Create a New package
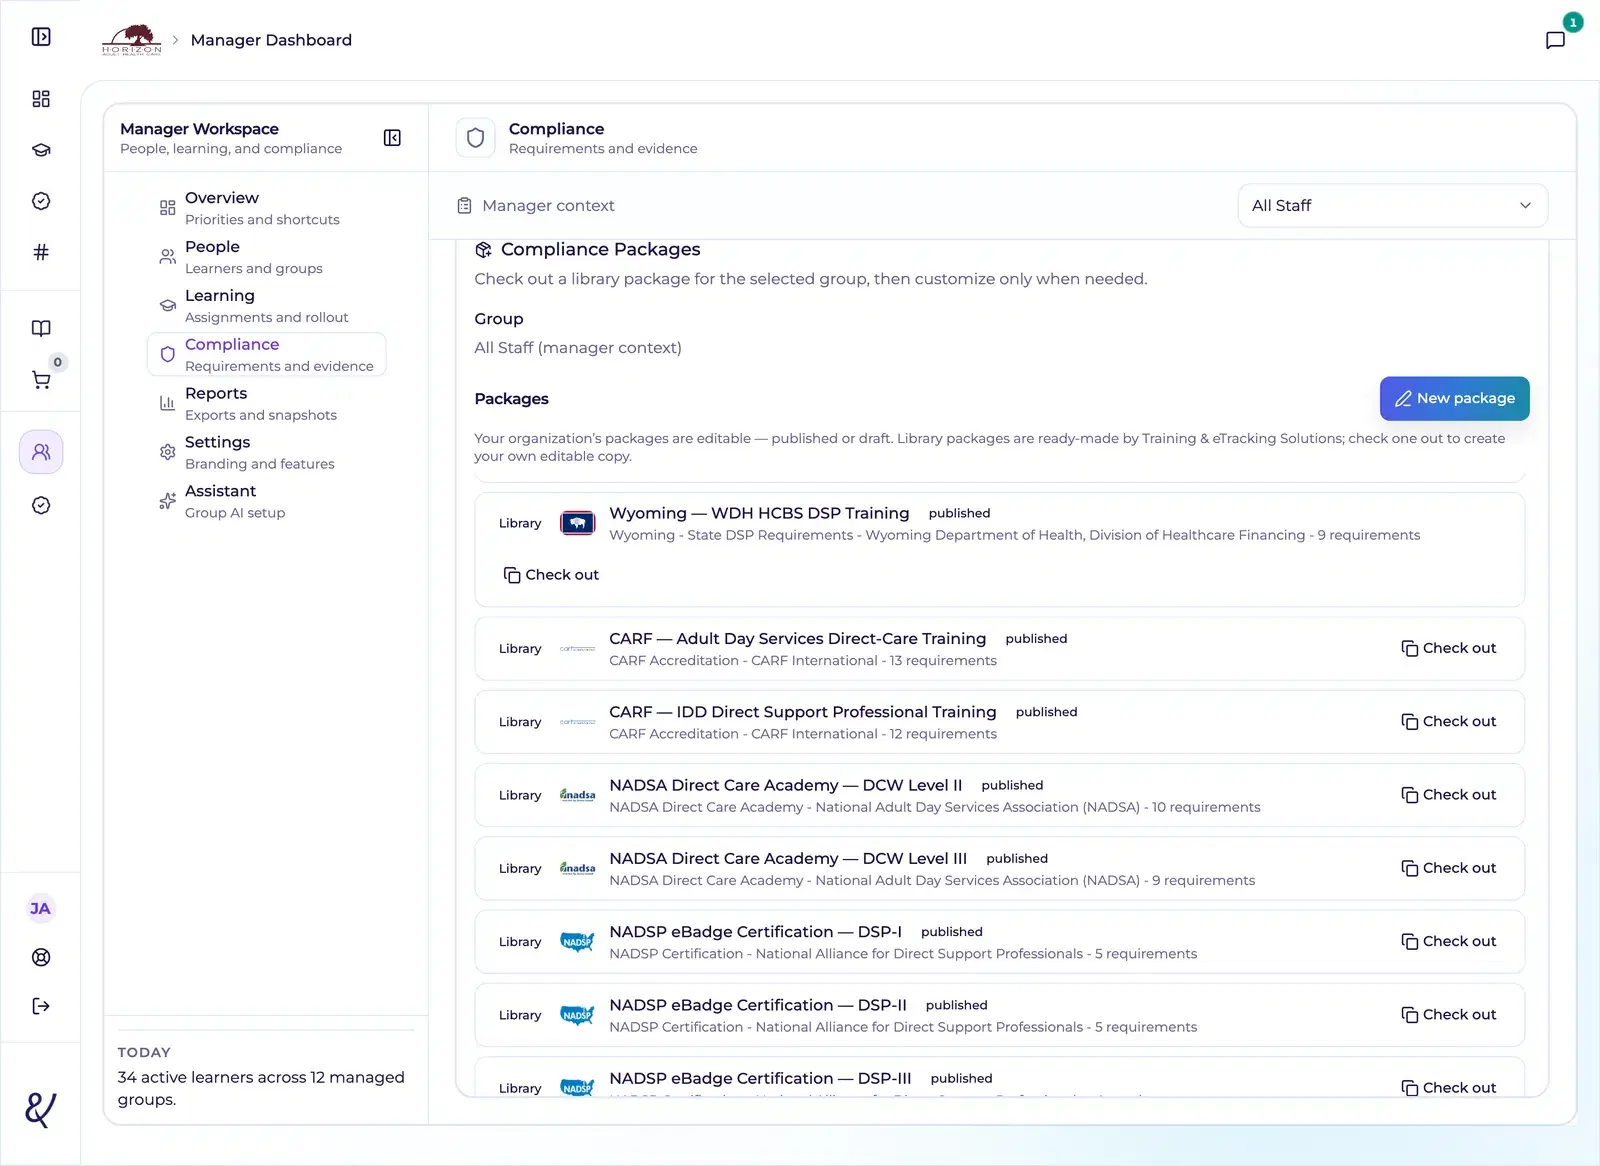 pos(1454,399)
